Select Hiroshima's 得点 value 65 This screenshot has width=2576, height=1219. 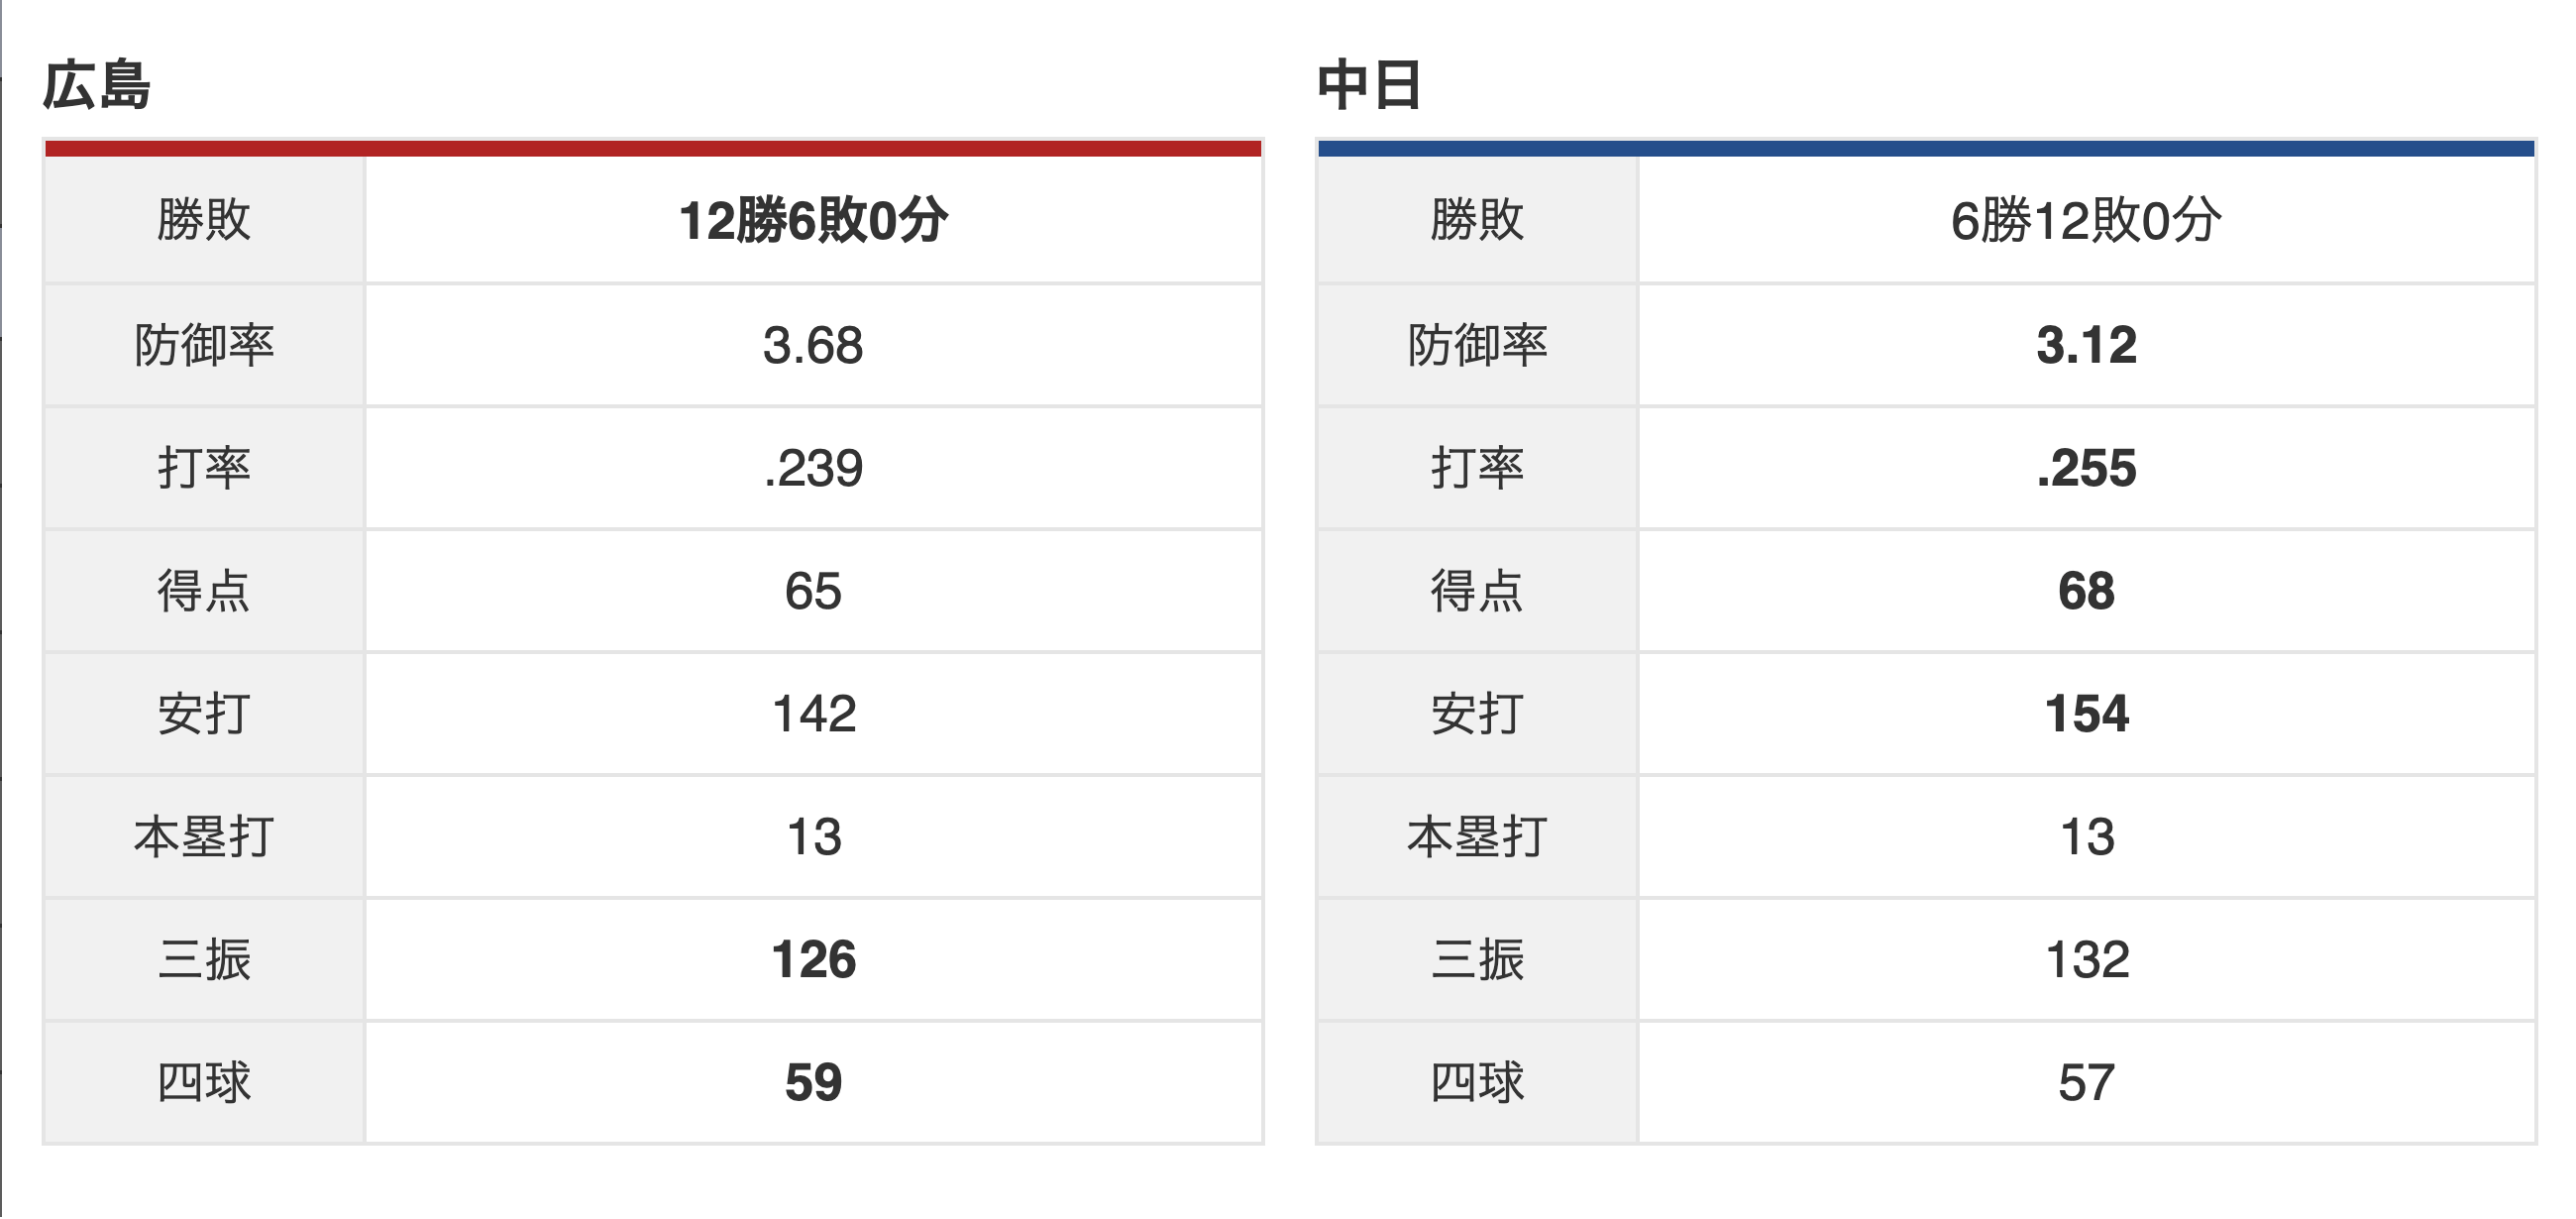813,592
